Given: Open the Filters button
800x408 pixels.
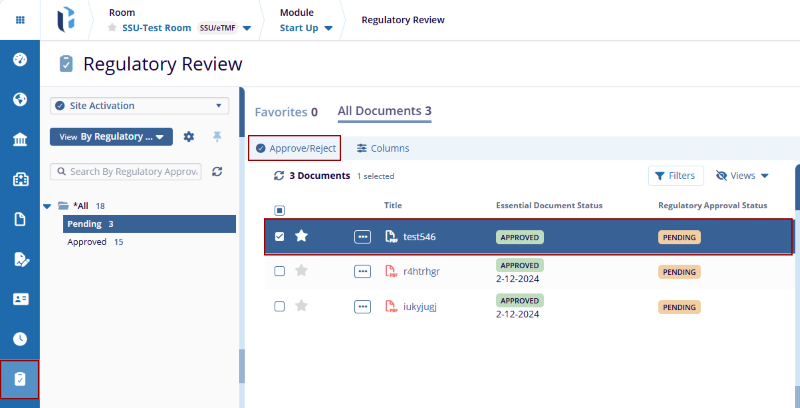Looking at the screenshot, I should [x=675, y=176].
